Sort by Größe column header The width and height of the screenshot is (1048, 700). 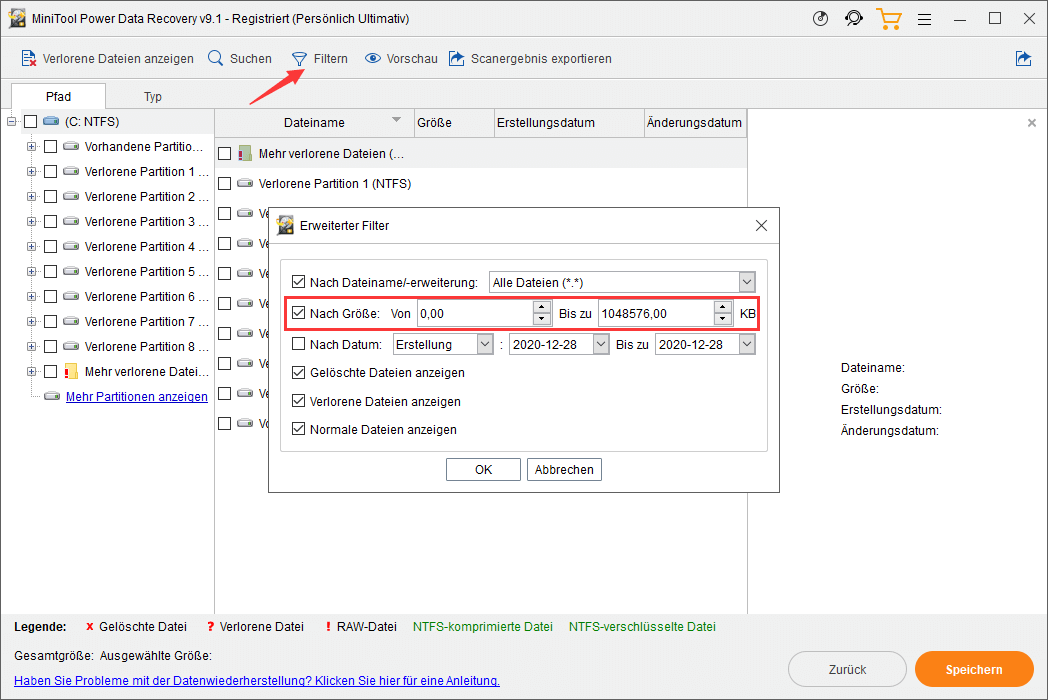coord(454,122)
